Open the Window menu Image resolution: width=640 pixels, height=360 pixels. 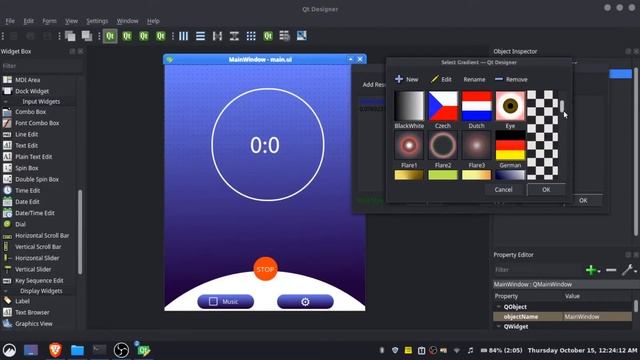[x=127, y=21]
